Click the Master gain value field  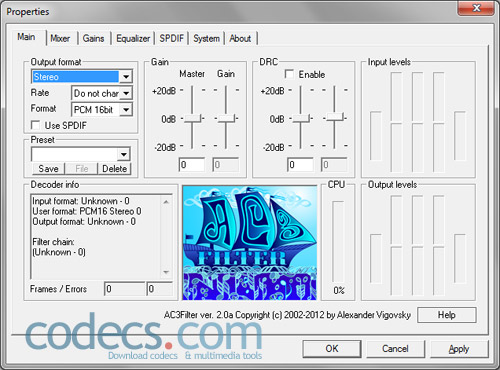[x=192, y=165]
